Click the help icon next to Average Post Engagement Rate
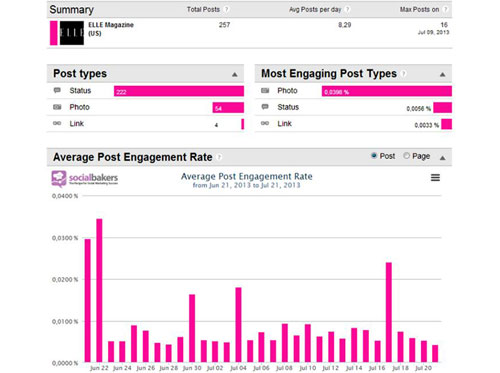This screenshot has height=373, width=500. coord(219,157)
